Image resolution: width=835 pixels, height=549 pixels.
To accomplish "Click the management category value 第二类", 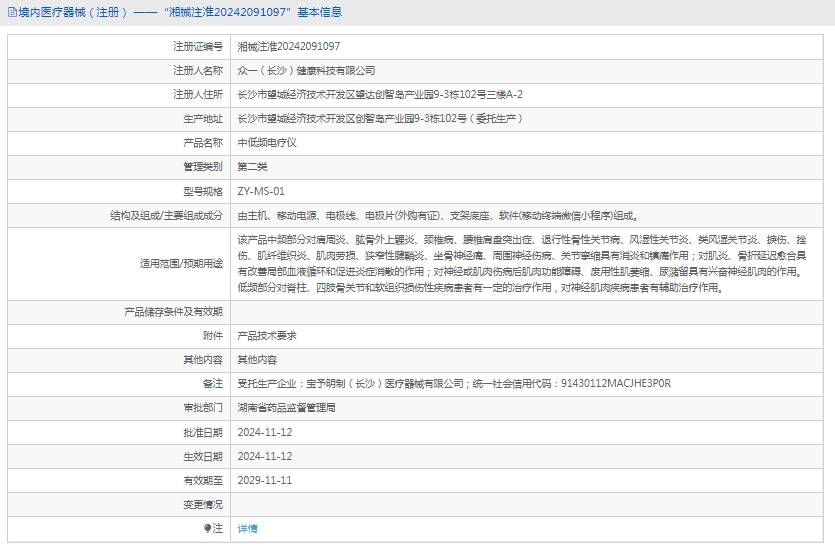I will click(x=252, y=167).
